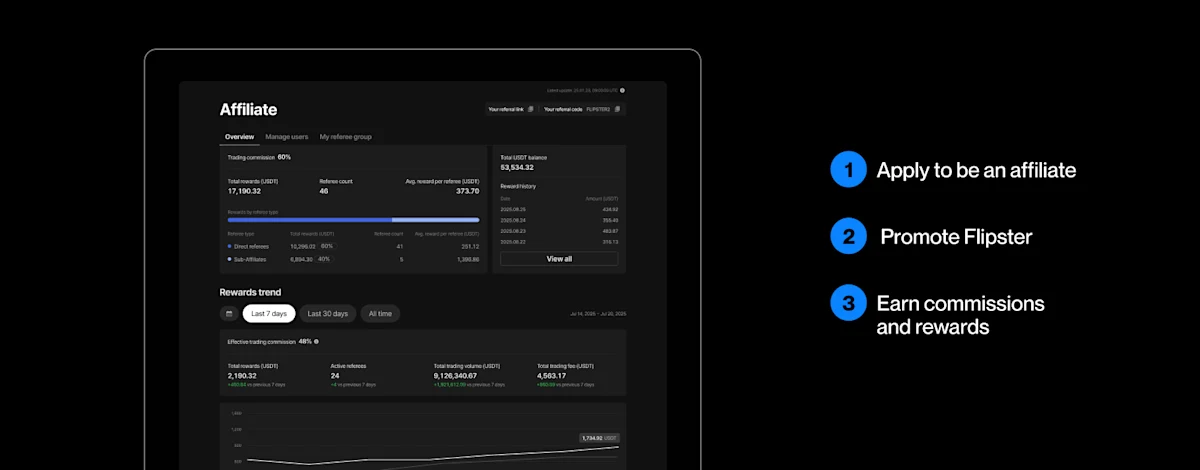1200x470 pixels.
Task: Open the calendar date picker icon
Action: point(229,314)
